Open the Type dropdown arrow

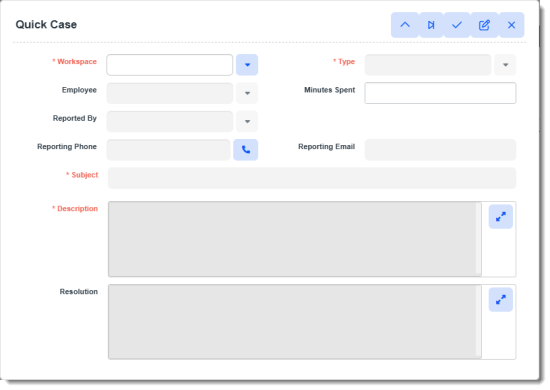(505, 65)
